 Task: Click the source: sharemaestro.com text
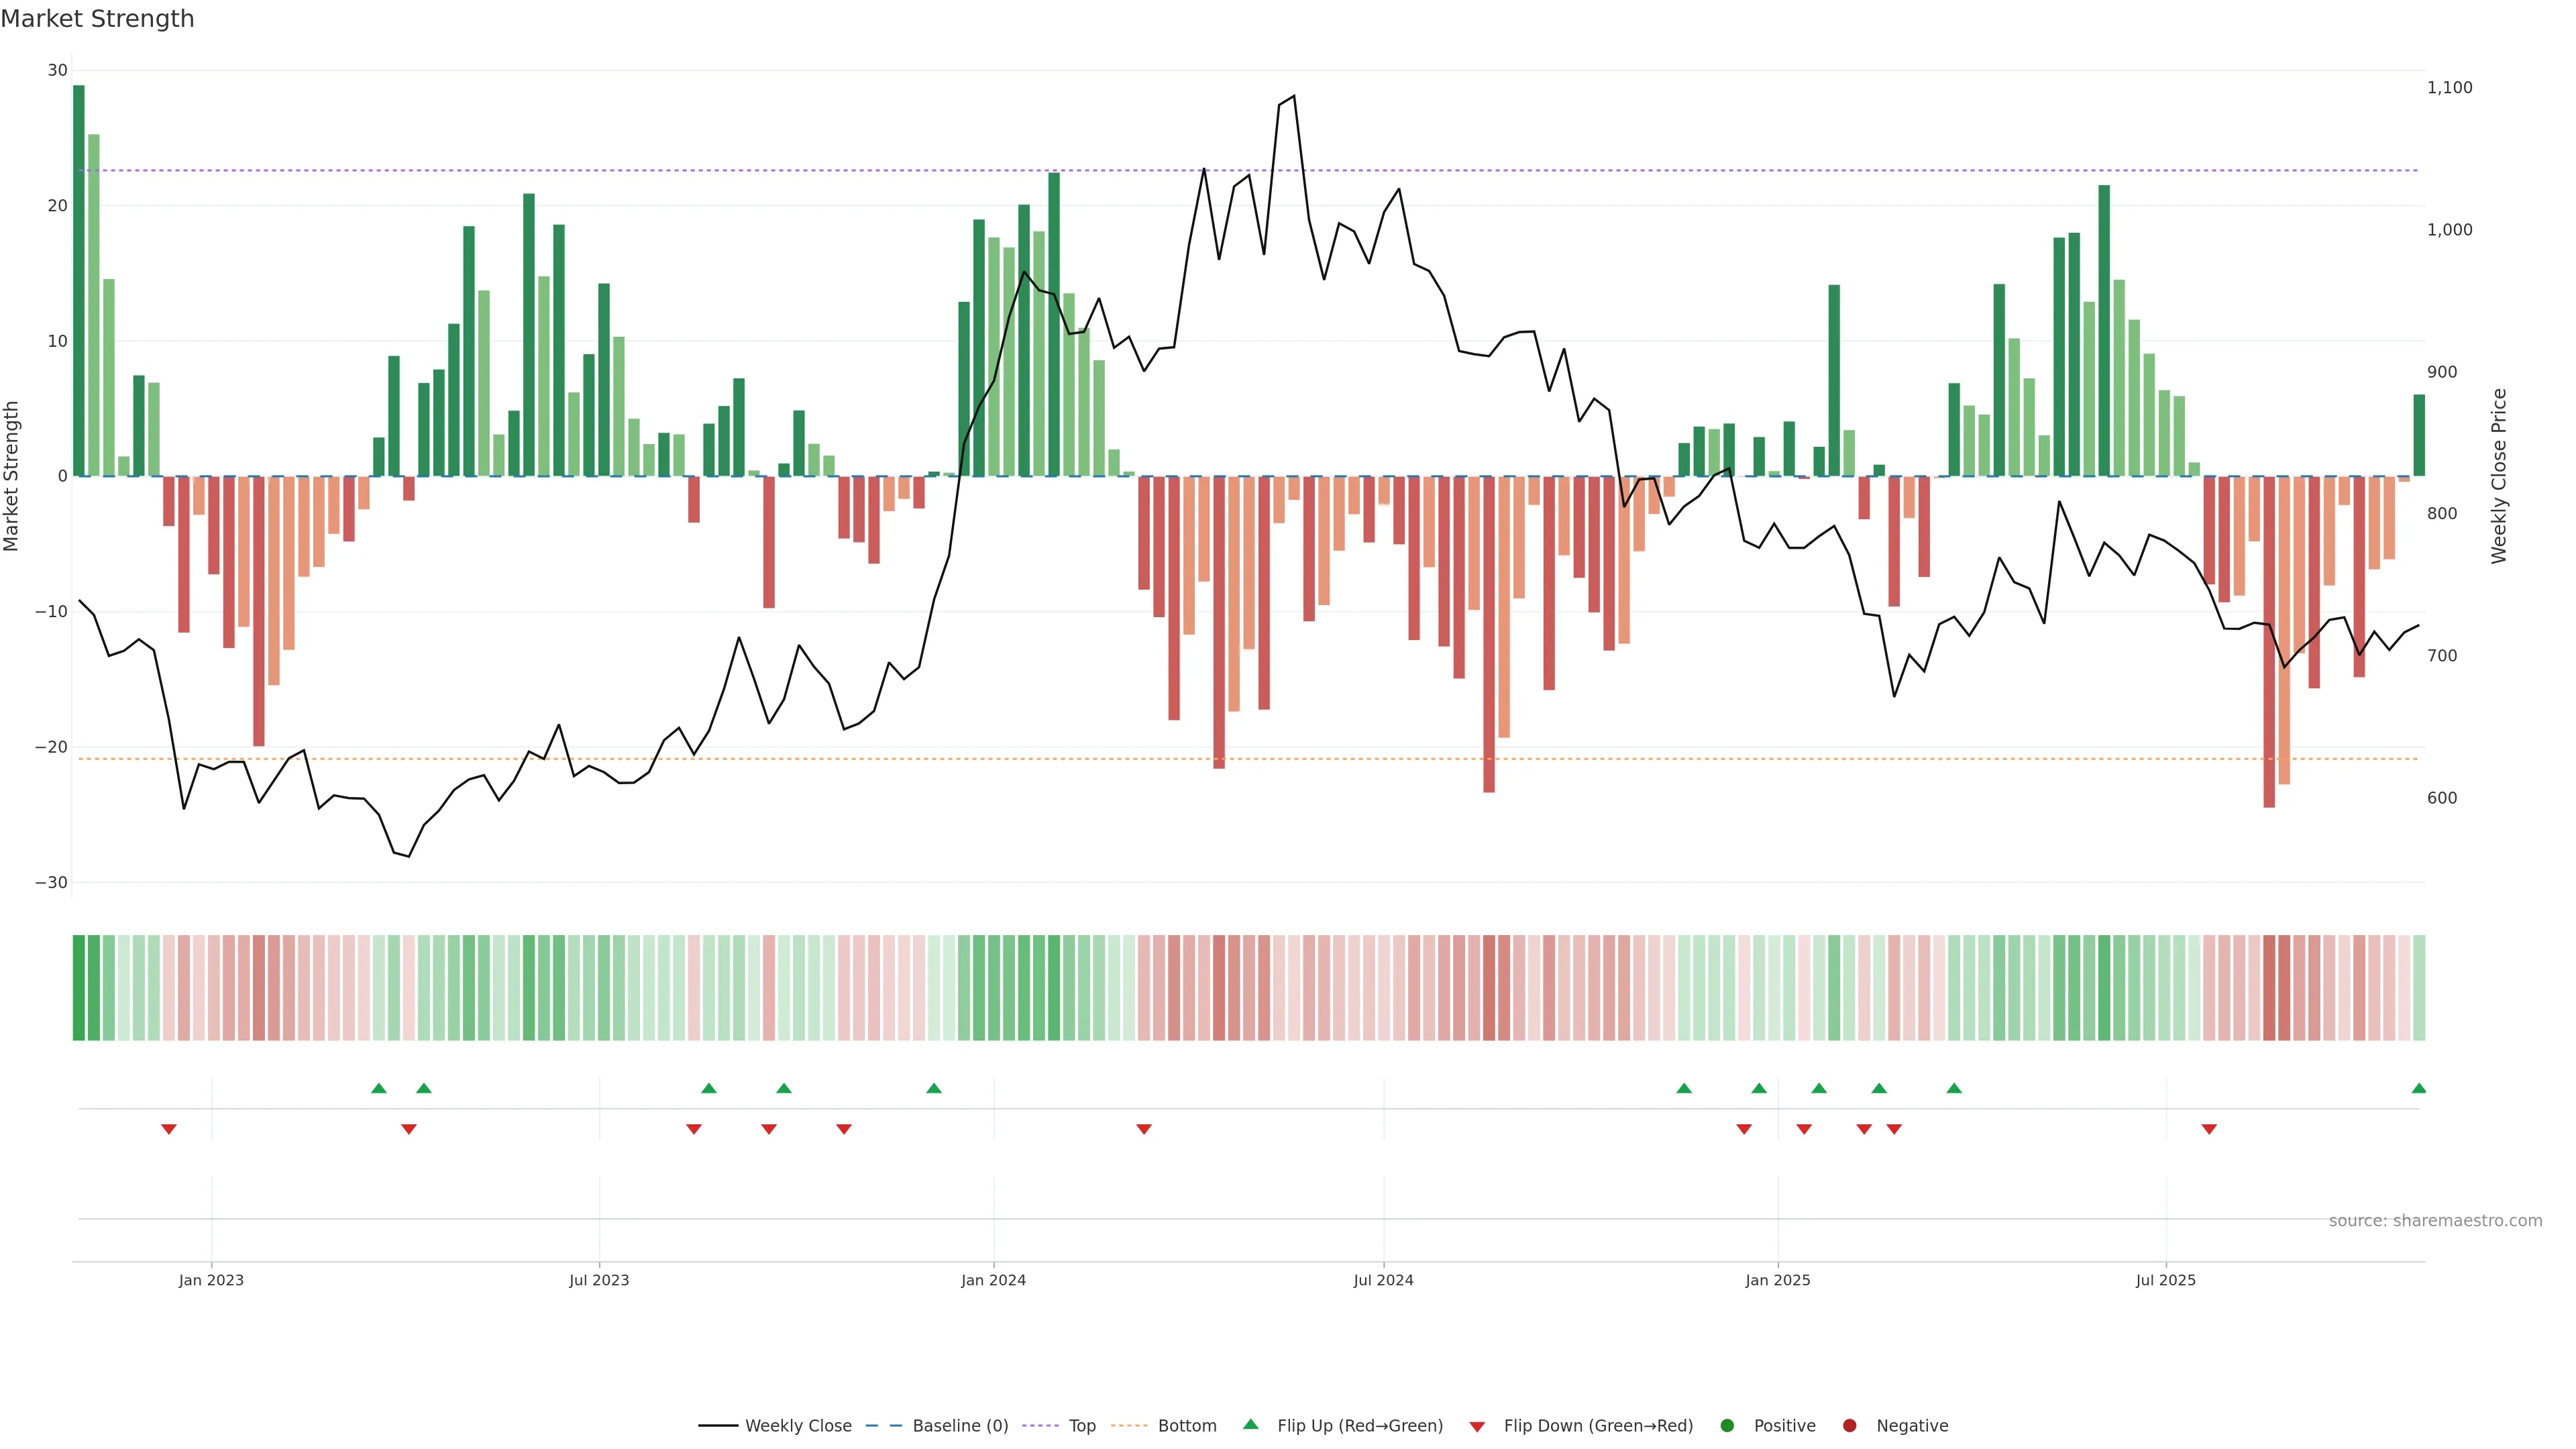pyautogui.click(x=2435, y=1221)
